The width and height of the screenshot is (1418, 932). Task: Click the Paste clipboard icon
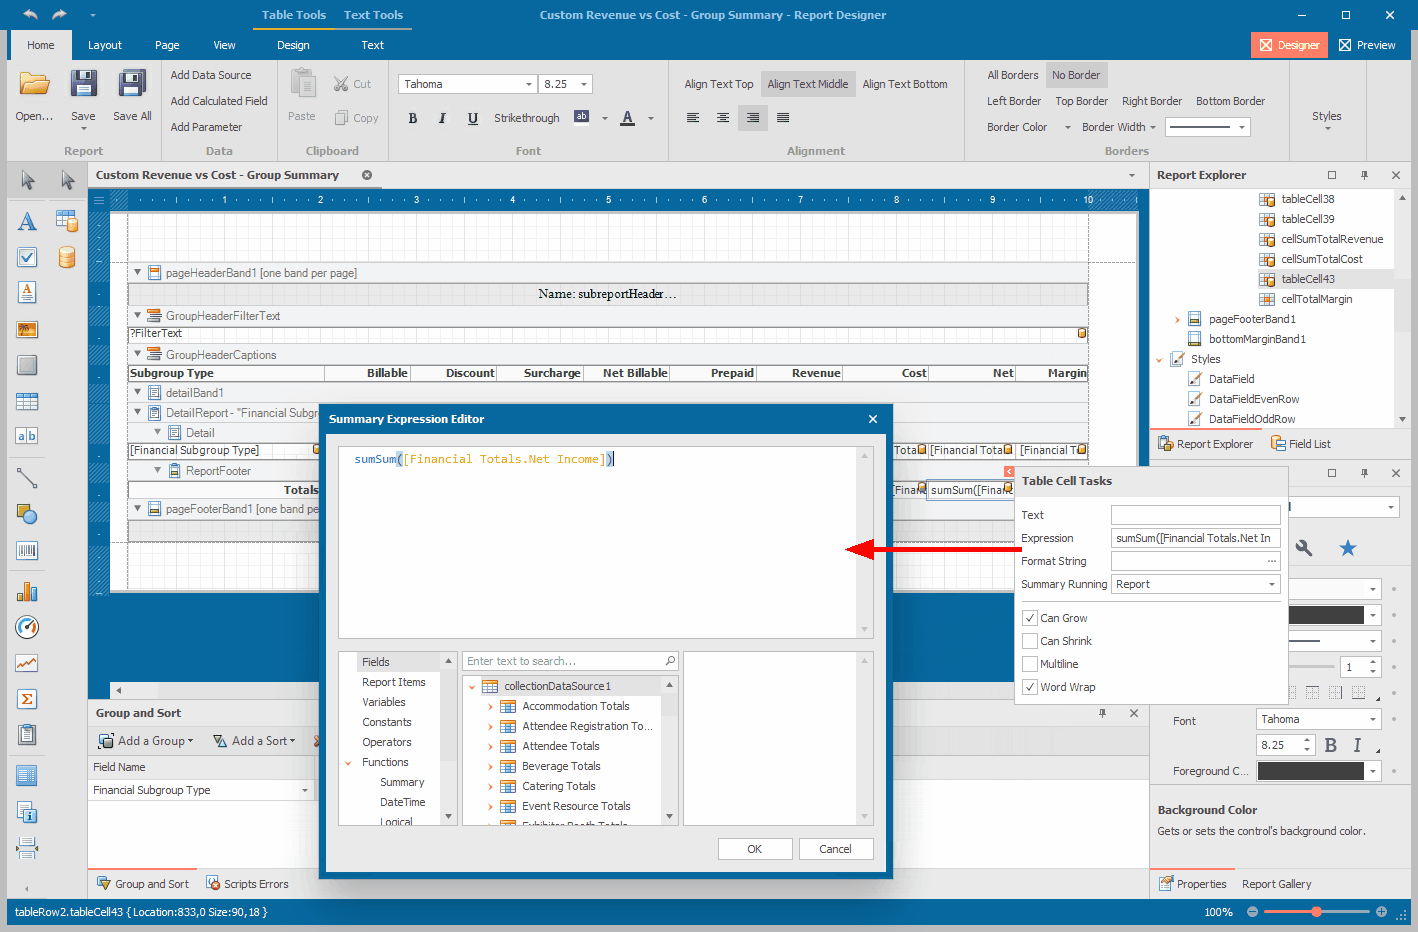tap(302, 83)
